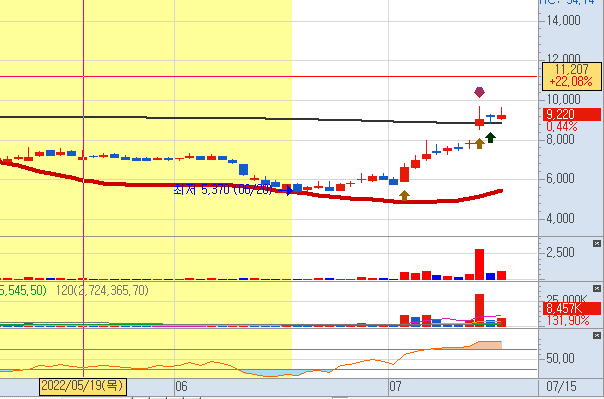Click the 최저 5,370 low-price annotation

point(223,189)
